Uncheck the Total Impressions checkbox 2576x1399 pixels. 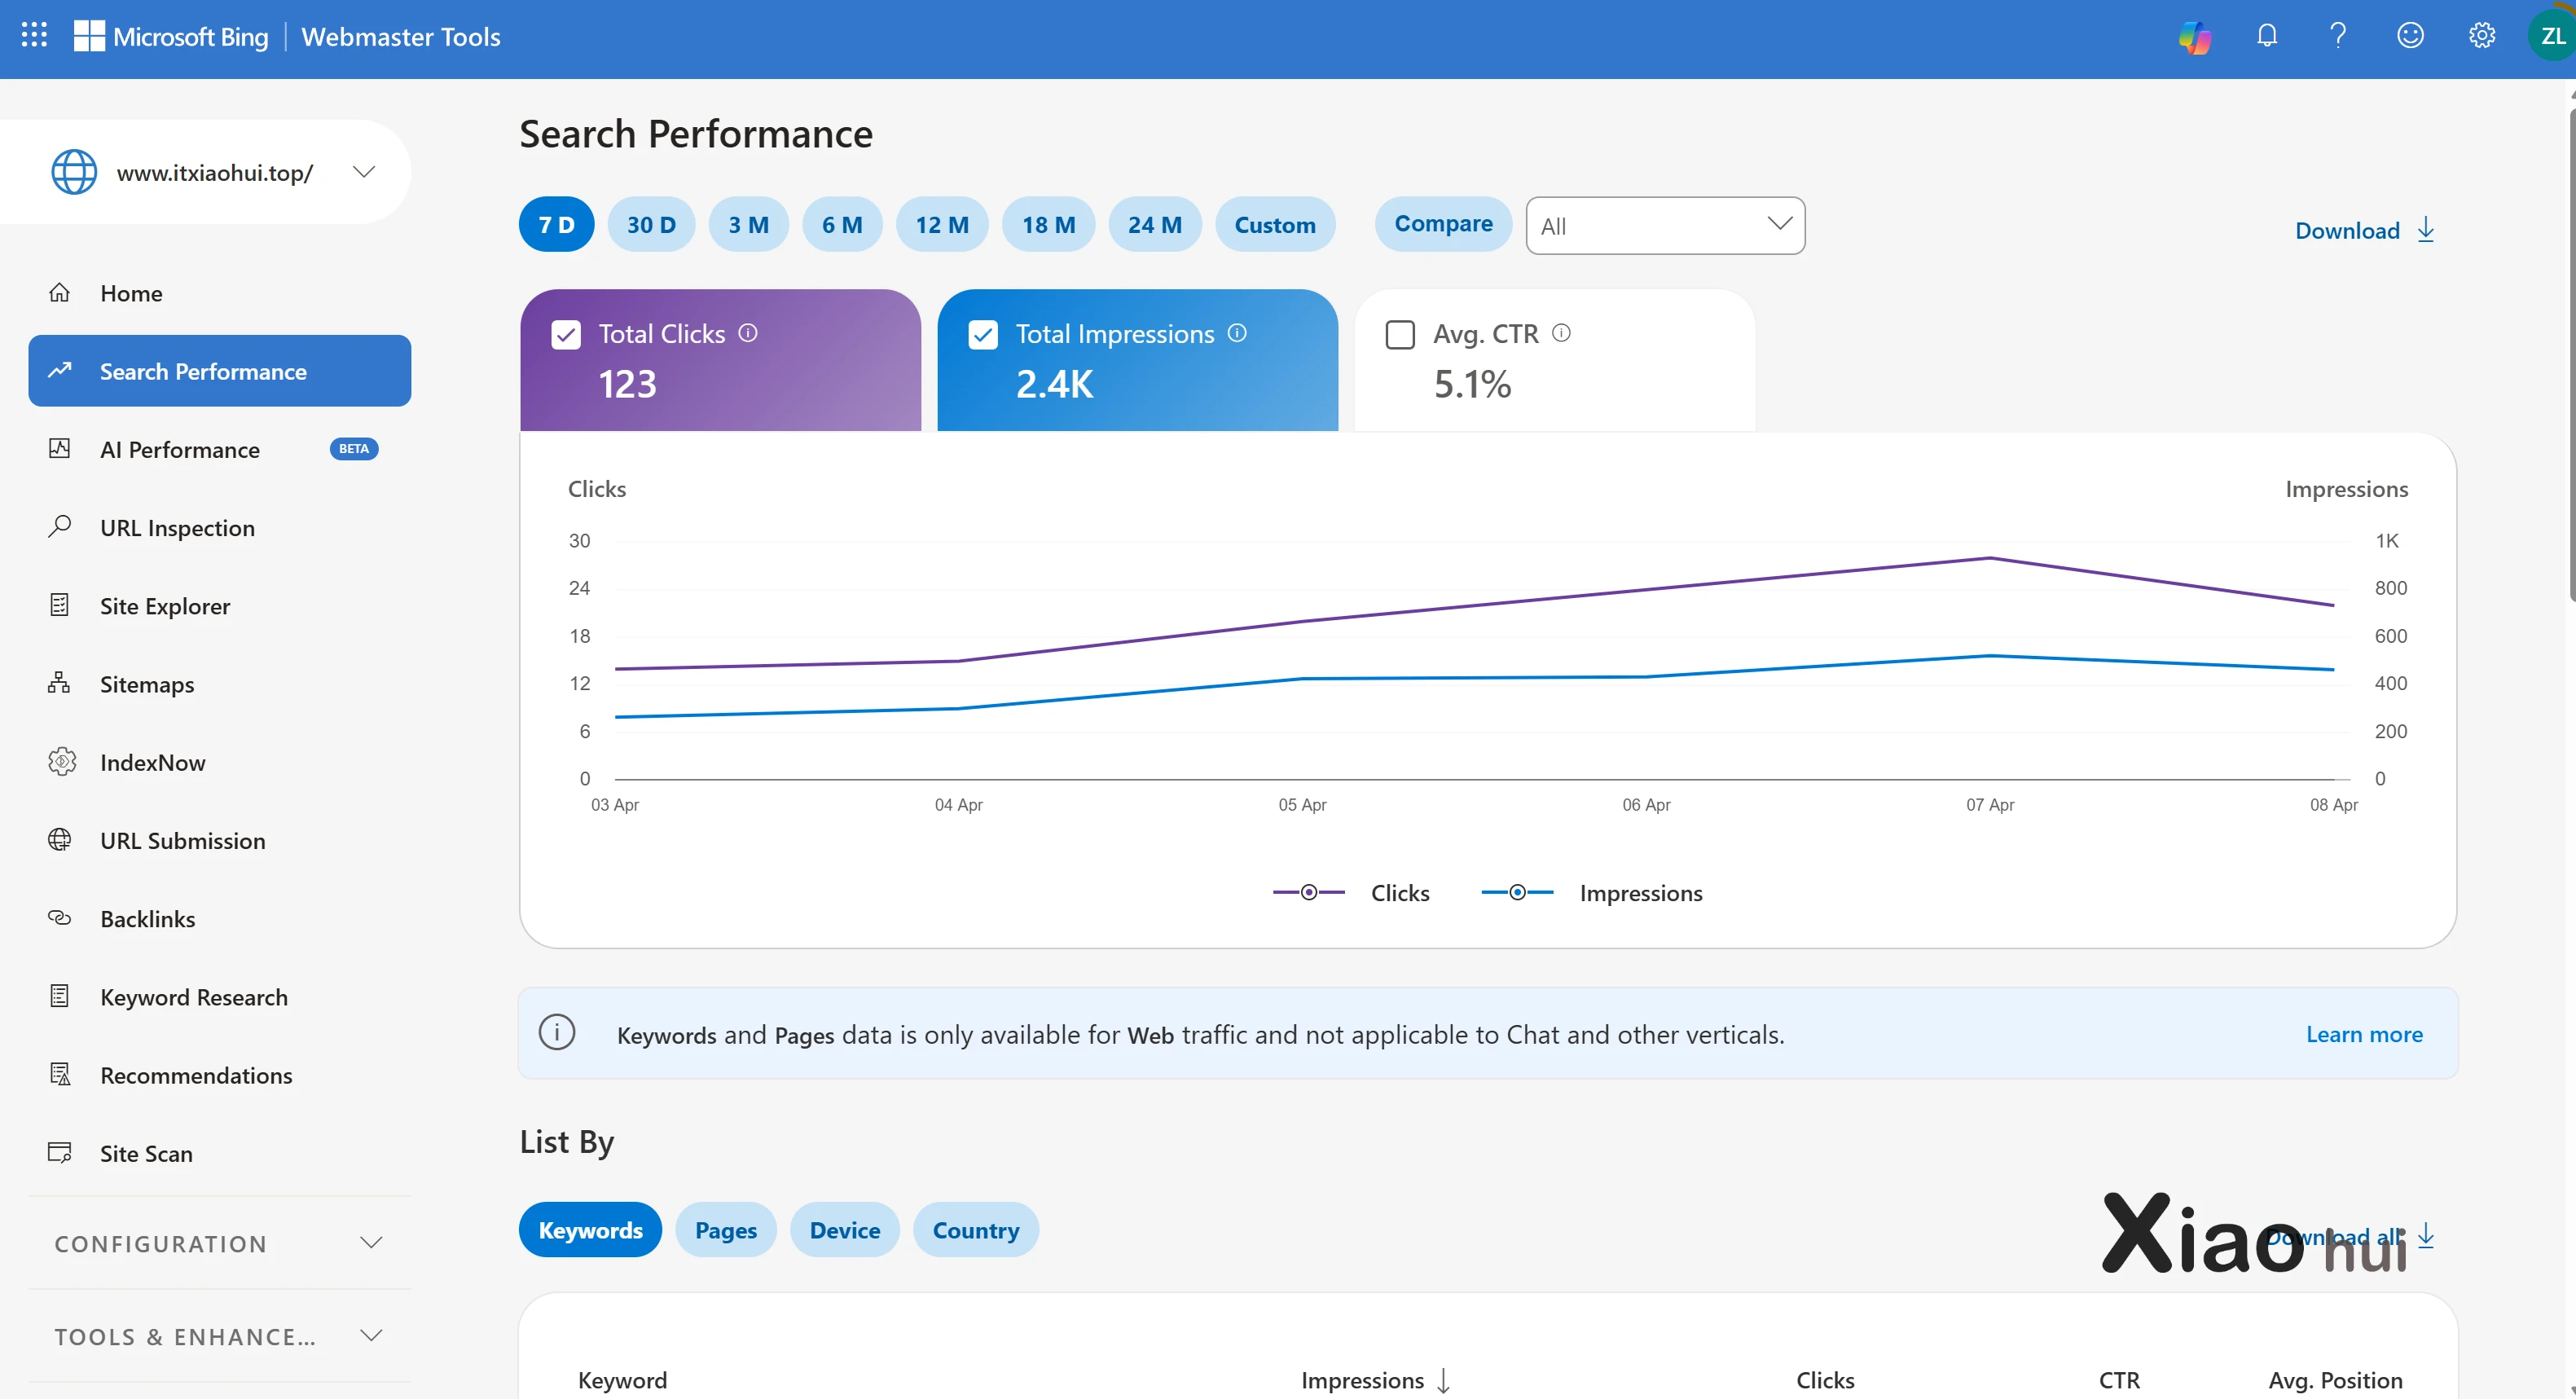click(x=983, y=334)
